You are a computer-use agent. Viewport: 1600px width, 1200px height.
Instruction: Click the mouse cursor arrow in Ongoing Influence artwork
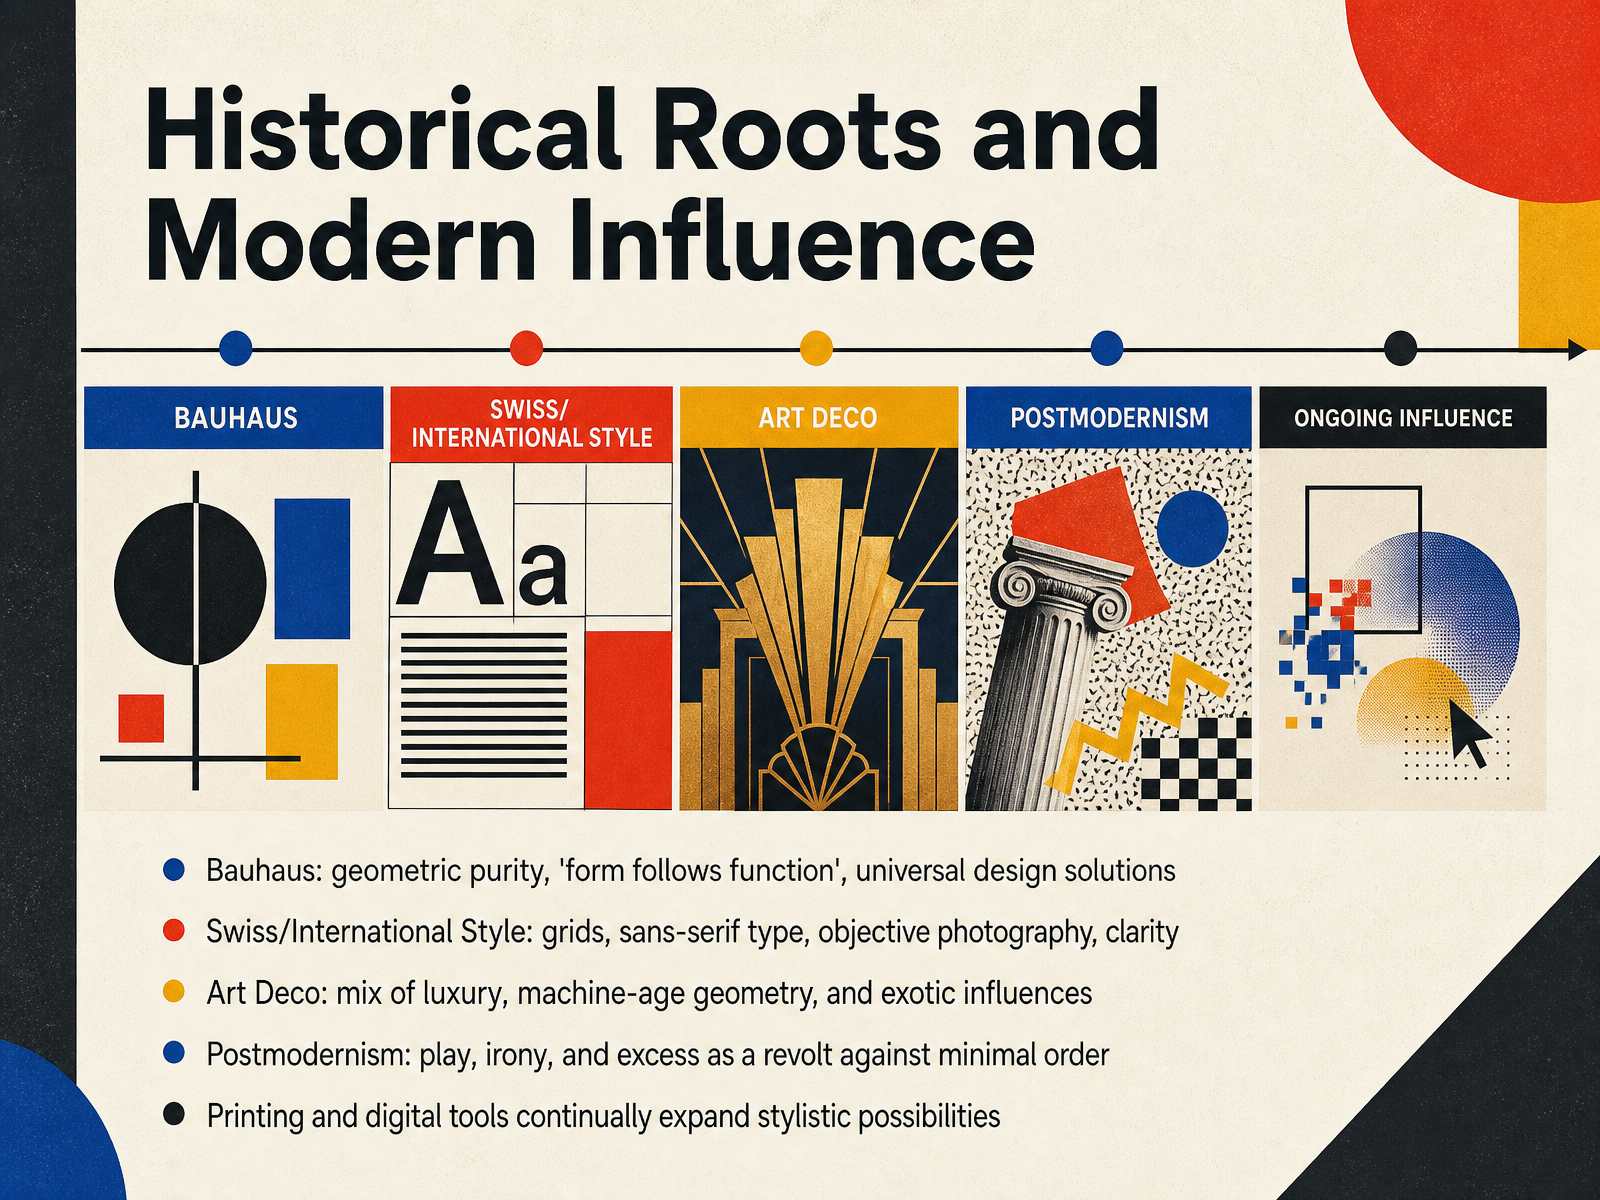(x=1470, y=733)
